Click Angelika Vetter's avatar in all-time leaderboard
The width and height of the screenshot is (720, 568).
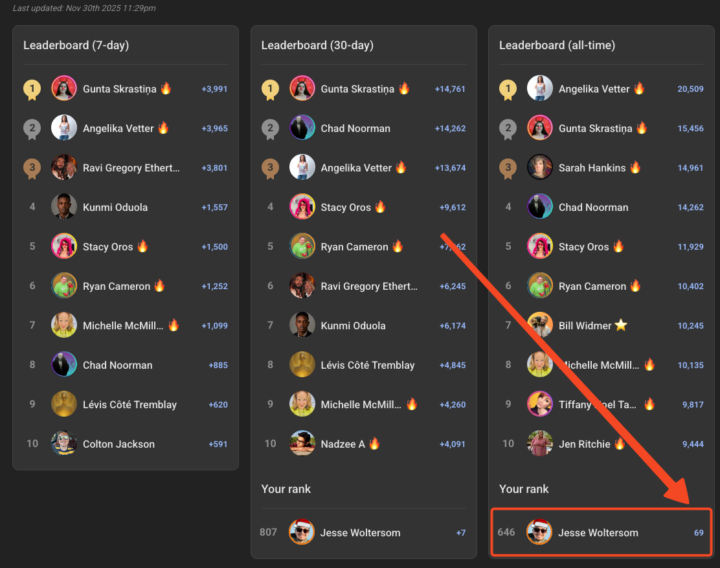point(540,88)
